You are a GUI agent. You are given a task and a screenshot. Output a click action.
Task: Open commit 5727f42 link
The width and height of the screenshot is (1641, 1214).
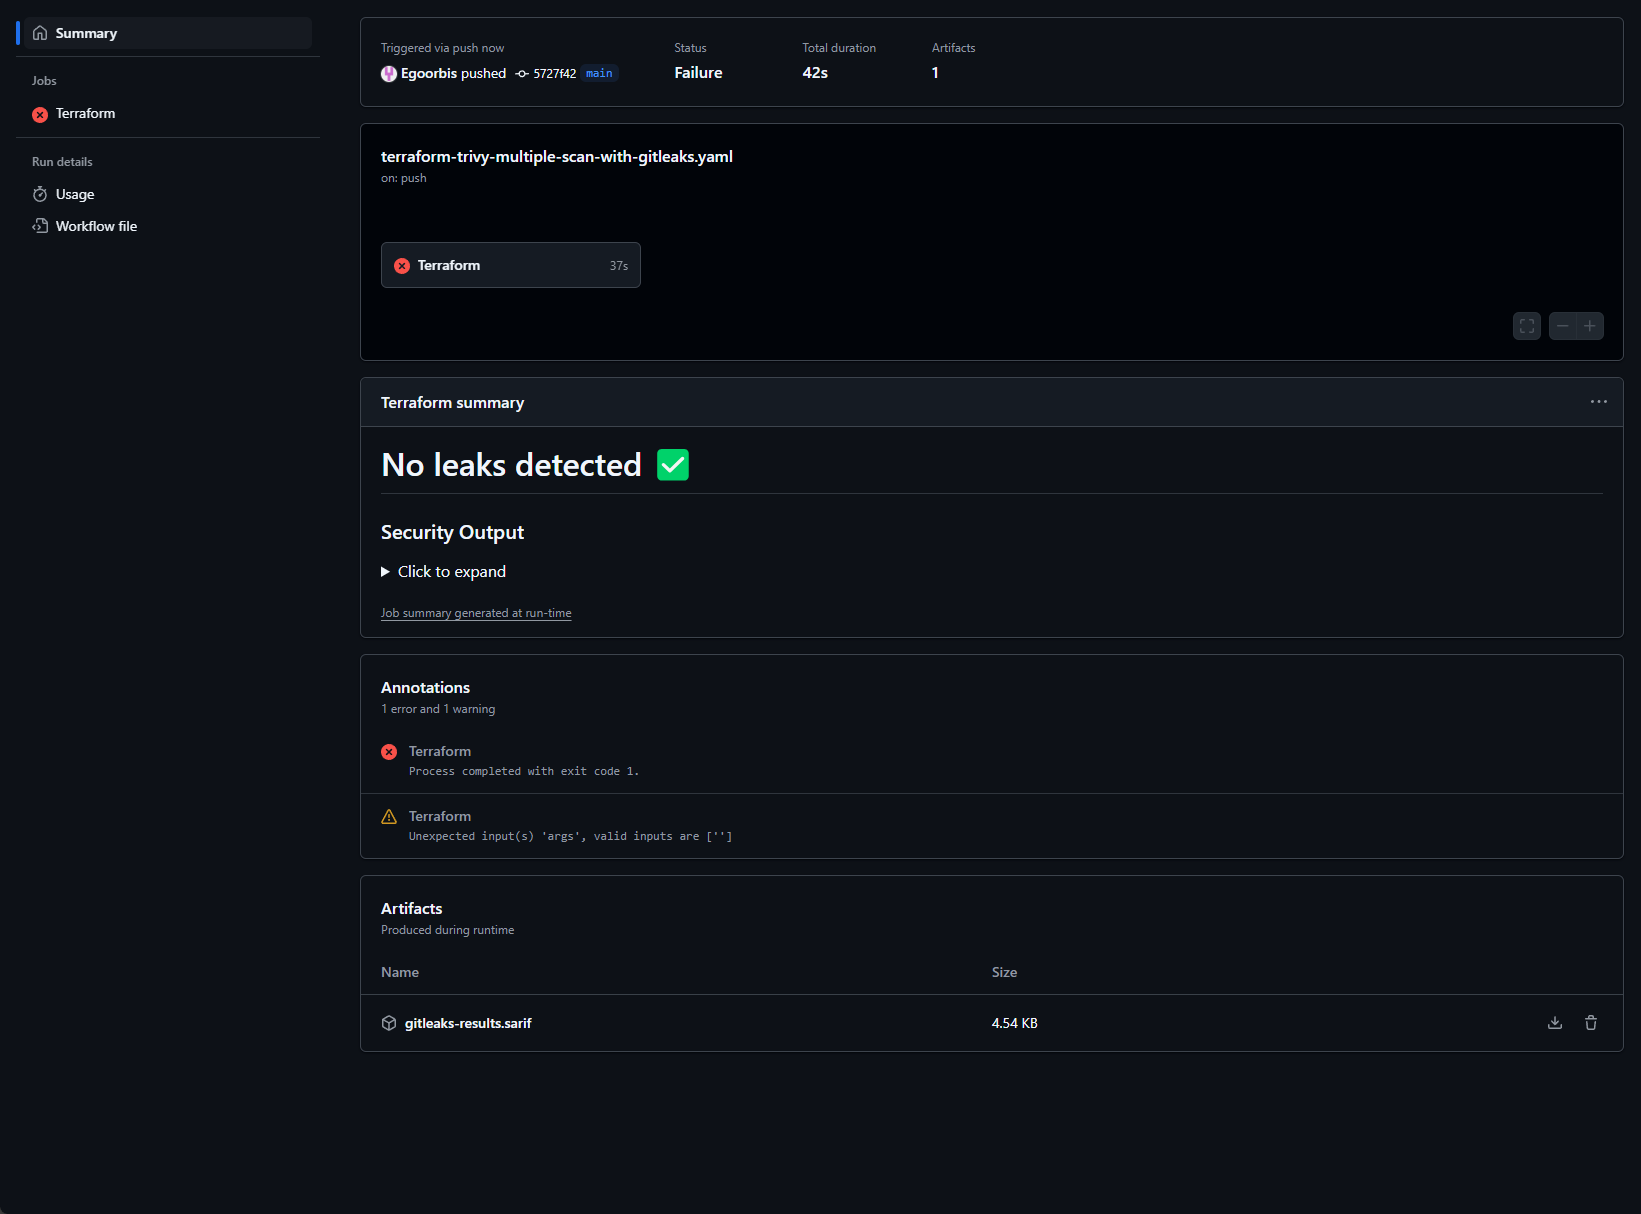click(554, 73)
